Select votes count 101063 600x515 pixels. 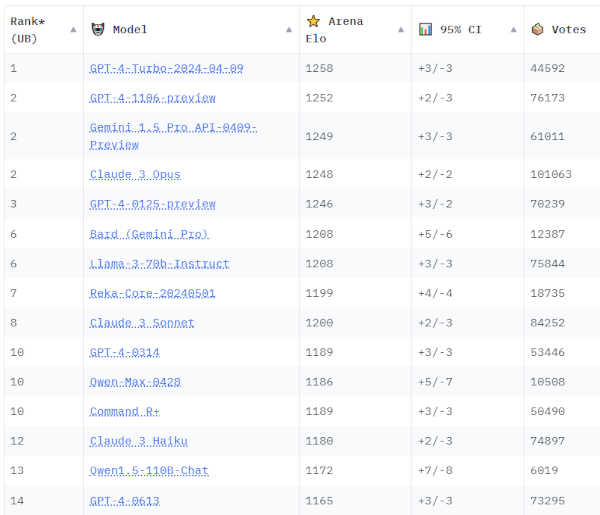551,174
